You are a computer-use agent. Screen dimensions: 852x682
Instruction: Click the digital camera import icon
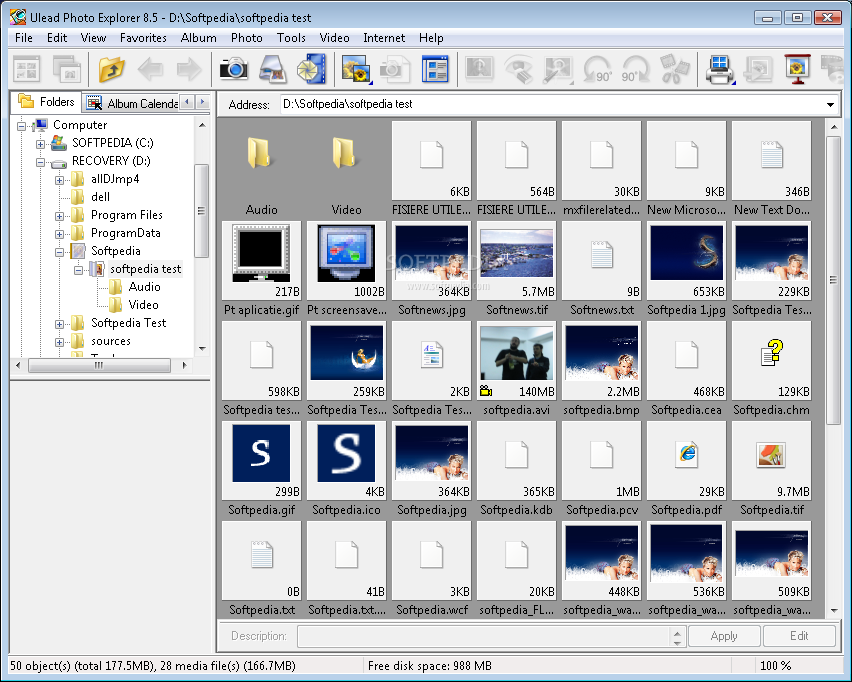(x=234, y=69)
